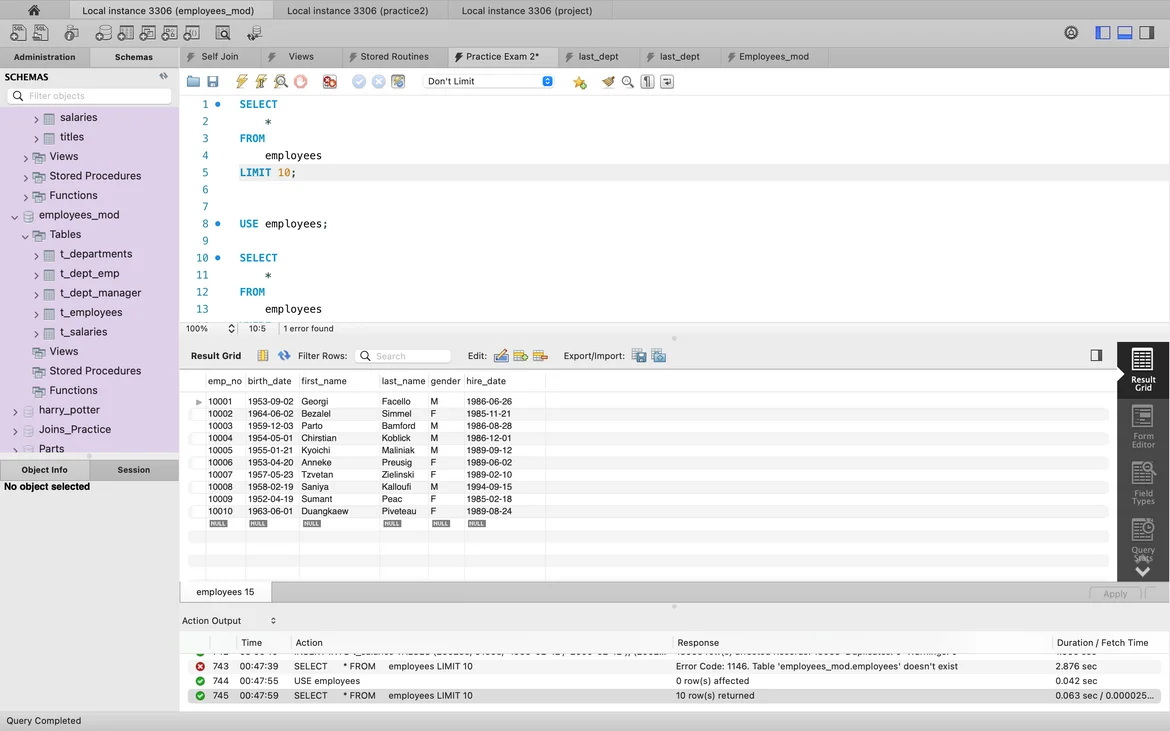Image resolution: width=1170 pixels, height=731 pixels.
Task: Open the Don't Limit rows dropdown
Action: (x=489, y=82)
